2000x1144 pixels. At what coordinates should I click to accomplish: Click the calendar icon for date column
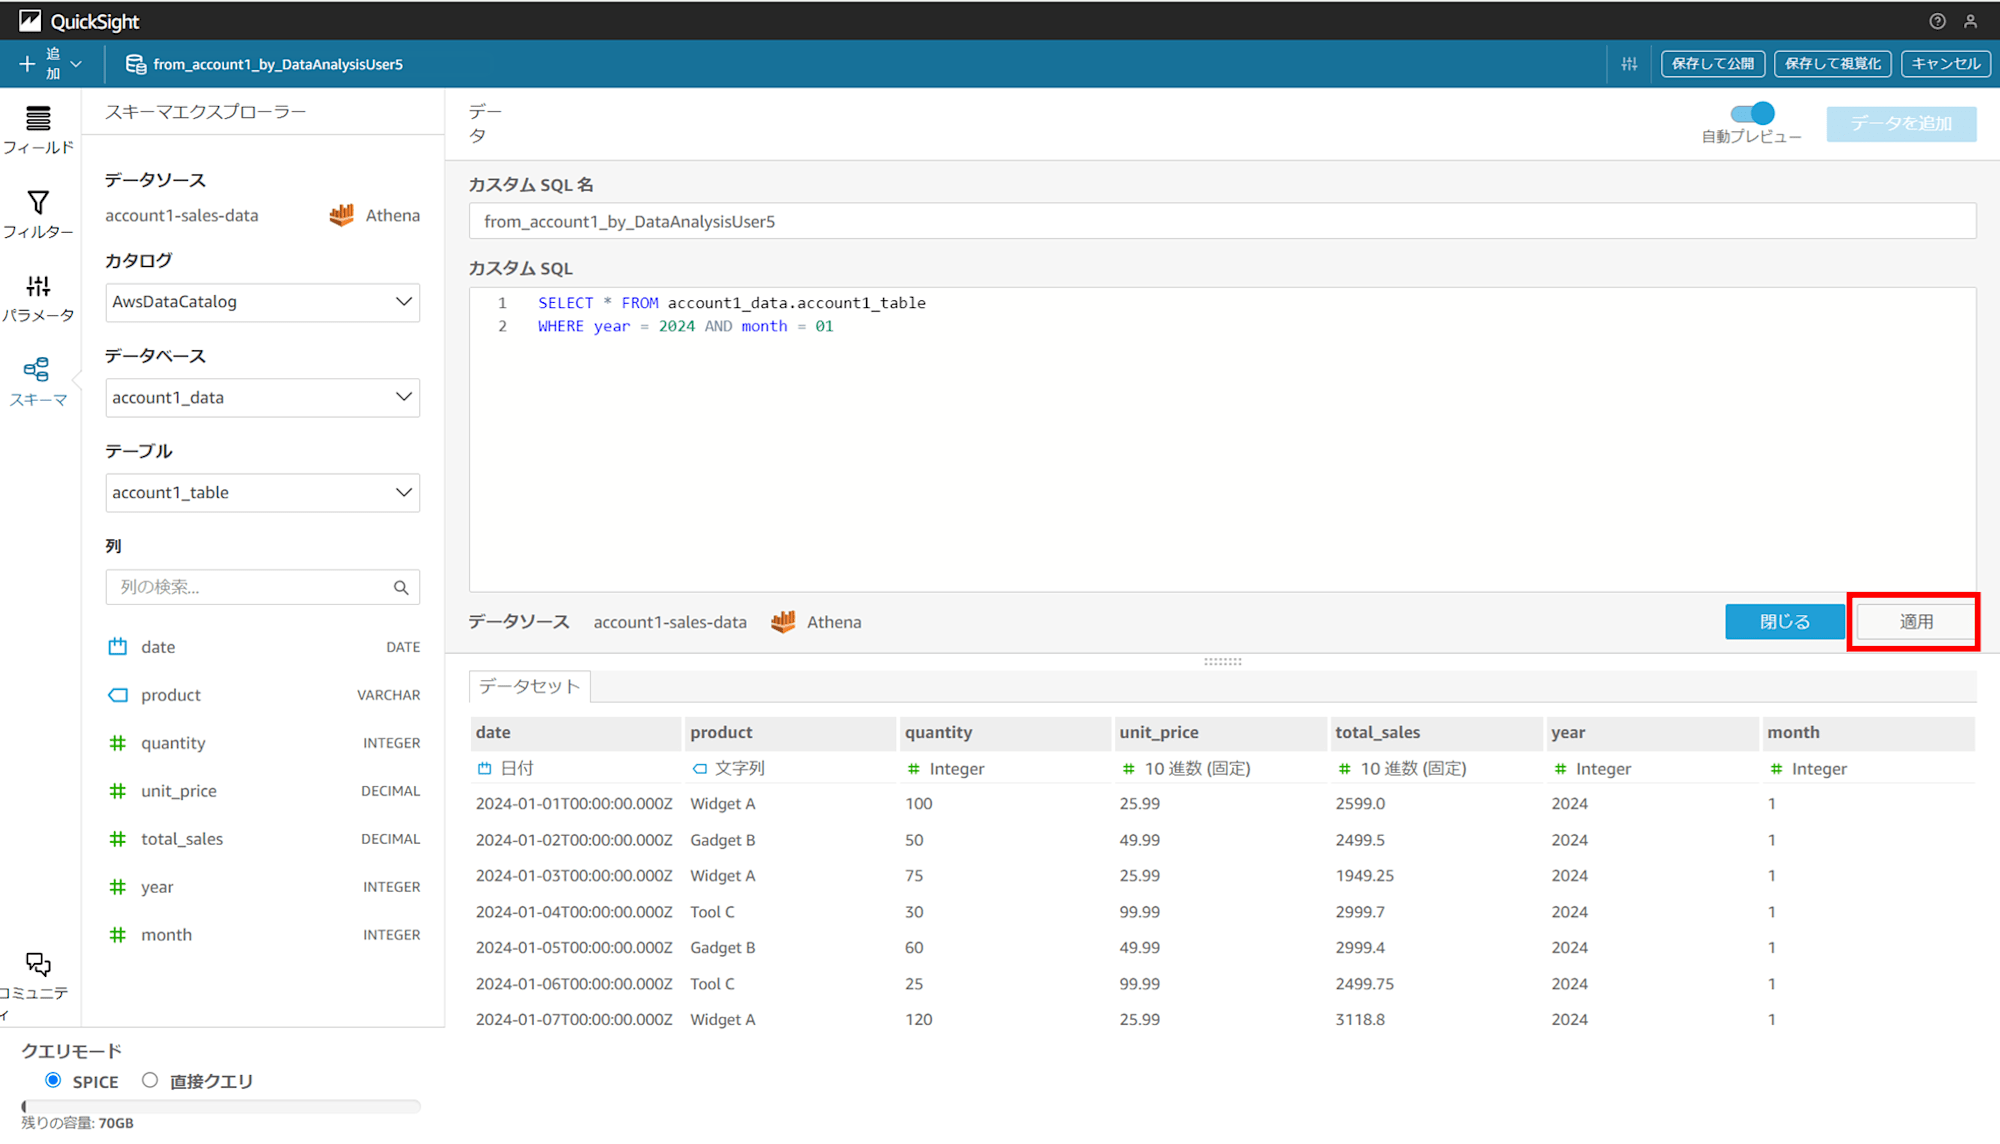tap(118, 647)
